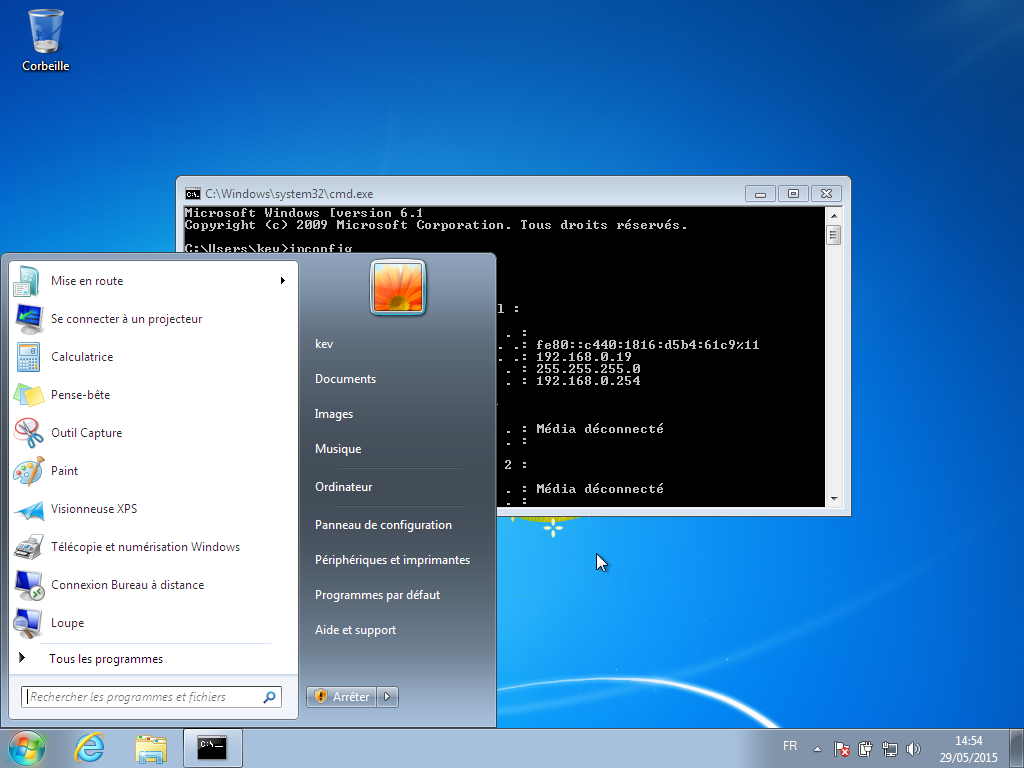Image resolution: width=1024 pixels, height=768 pixels.
Task: Click the cmd scrollbar down arrow
Action: coord(833,499)
